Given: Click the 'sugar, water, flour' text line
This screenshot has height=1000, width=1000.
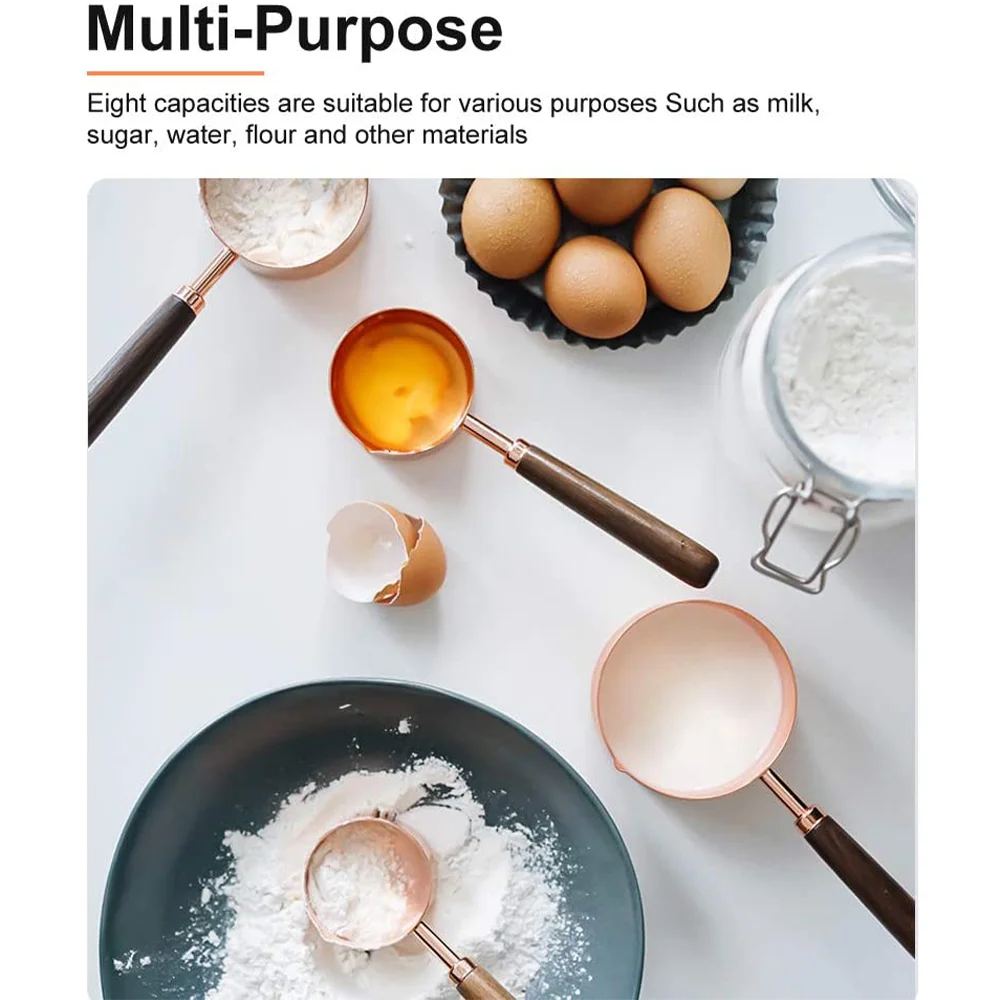Looking at the screenshot, I should [x=307, y=135].
